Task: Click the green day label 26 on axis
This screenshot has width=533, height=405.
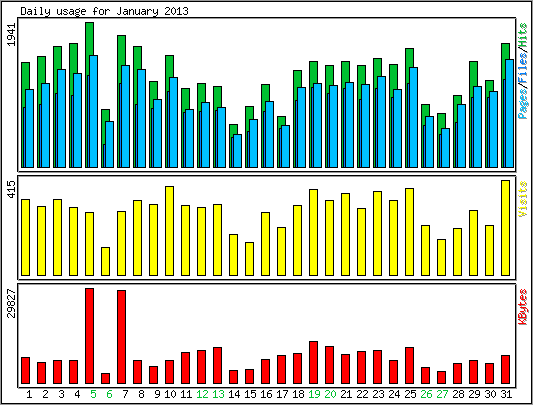Action: click(426, 394)
